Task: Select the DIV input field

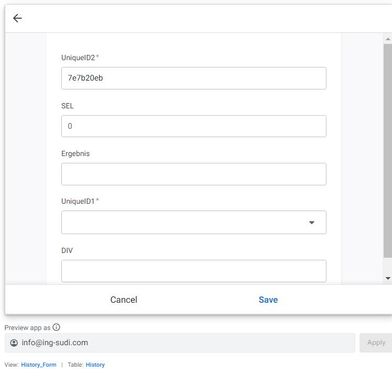Action: tap(194, 271)
